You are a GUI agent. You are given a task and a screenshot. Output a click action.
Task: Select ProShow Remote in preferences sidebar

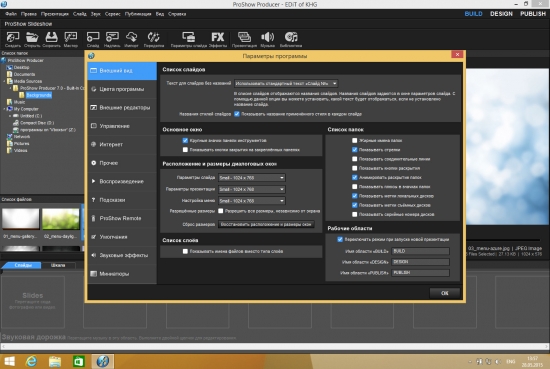121,218
